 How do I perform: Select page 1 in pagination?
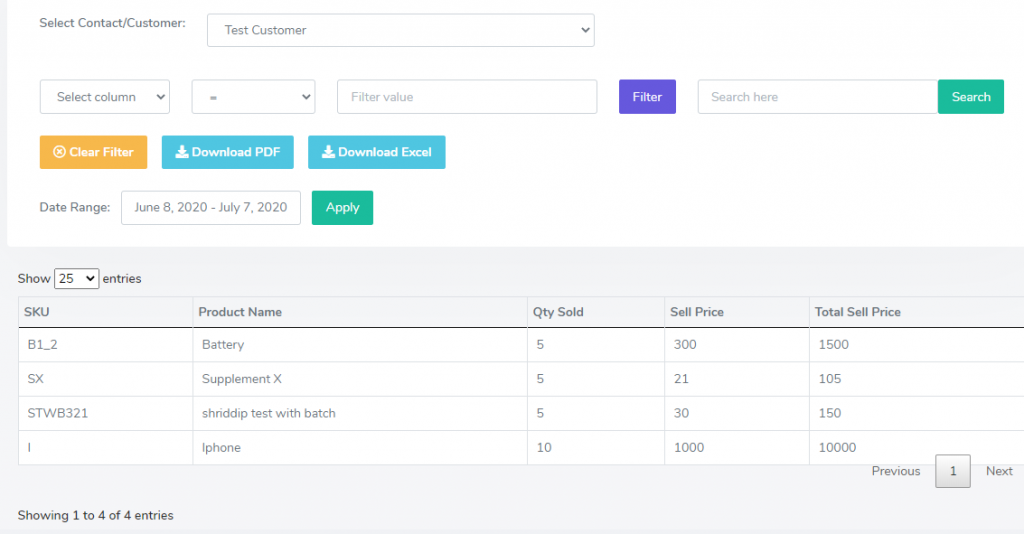point(952,471)
